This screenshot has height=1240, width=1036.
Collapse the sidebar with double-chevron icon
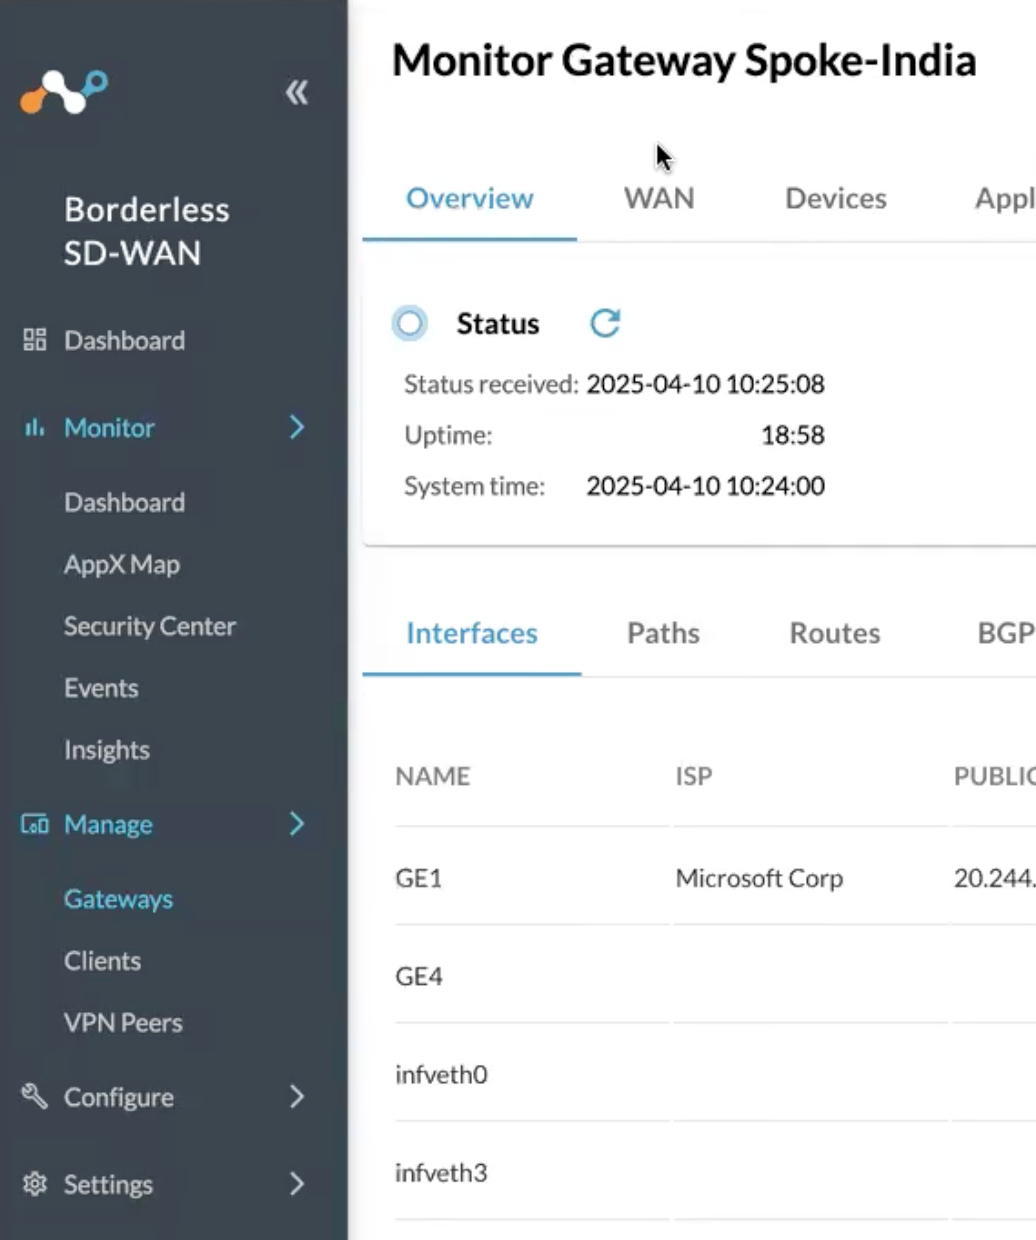point(296,93)
